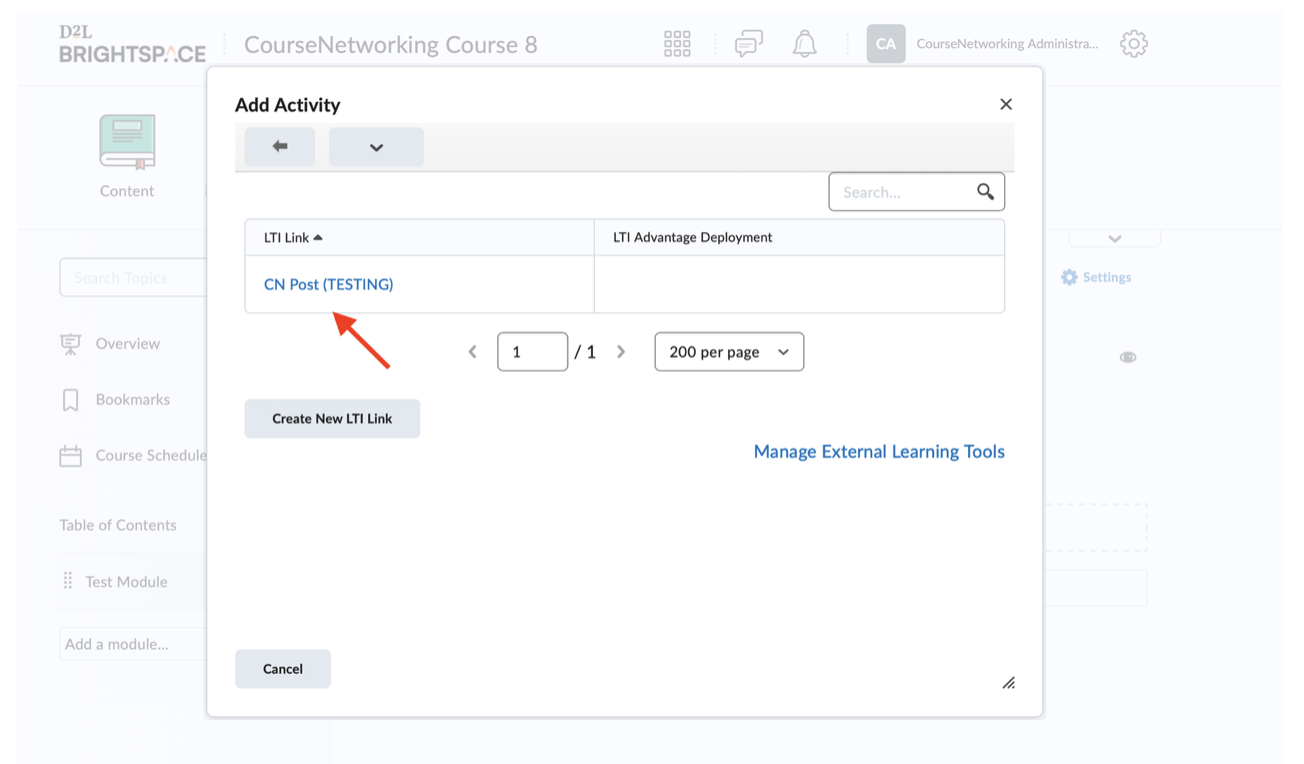This screenshot has width=1304, height=764.
Task: Open Bookmarks in the sidebar
Action: 132,400
